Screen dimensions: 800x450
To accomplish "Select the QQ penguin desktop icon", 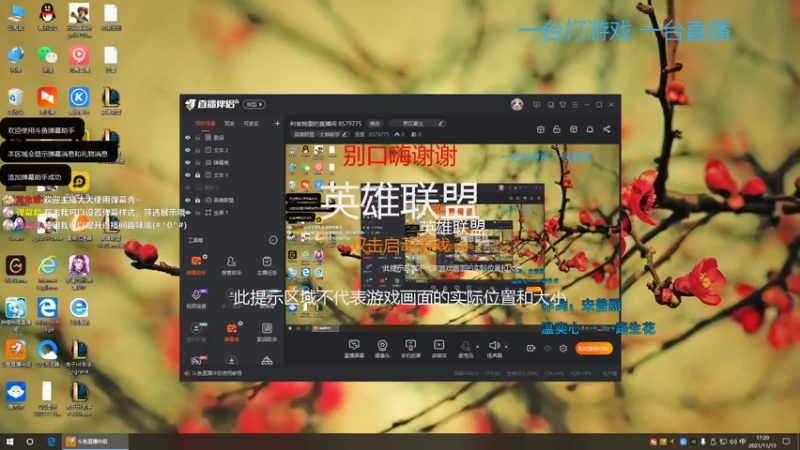I will [47, 17].
